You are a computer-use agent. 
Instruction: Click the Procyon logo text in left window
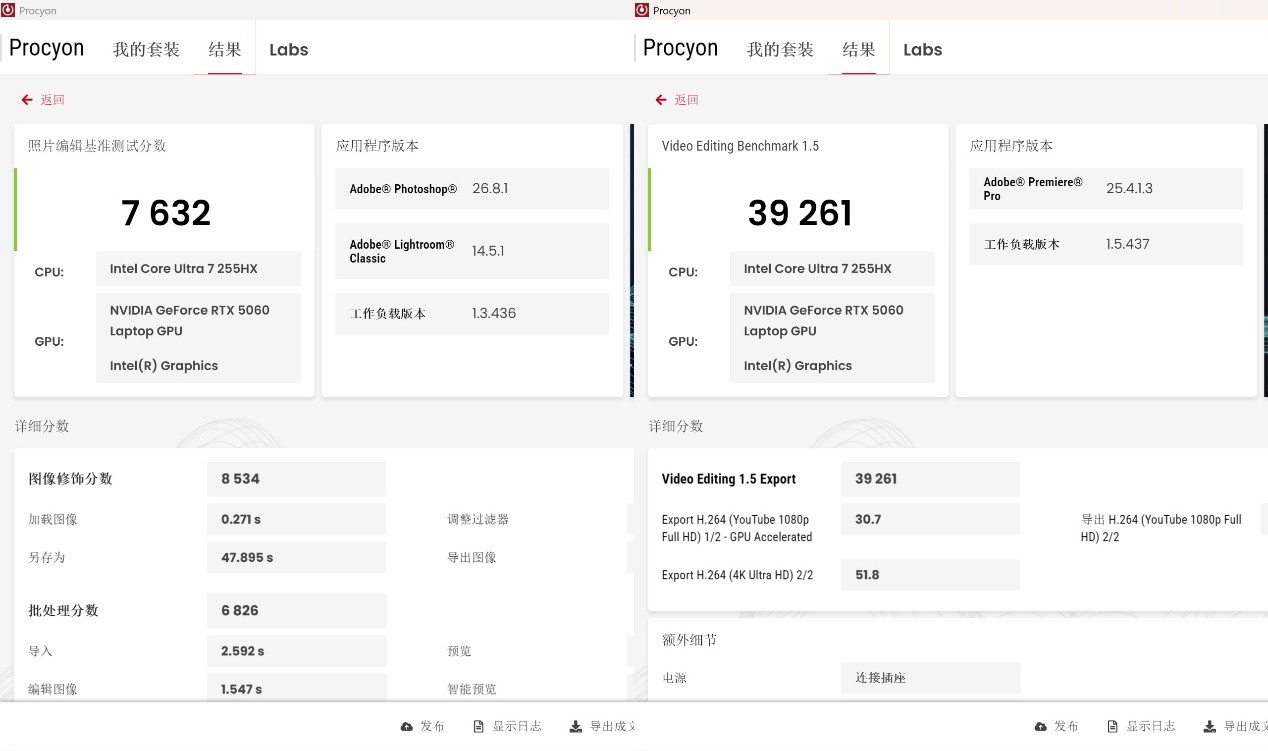[x=46, y=48]
